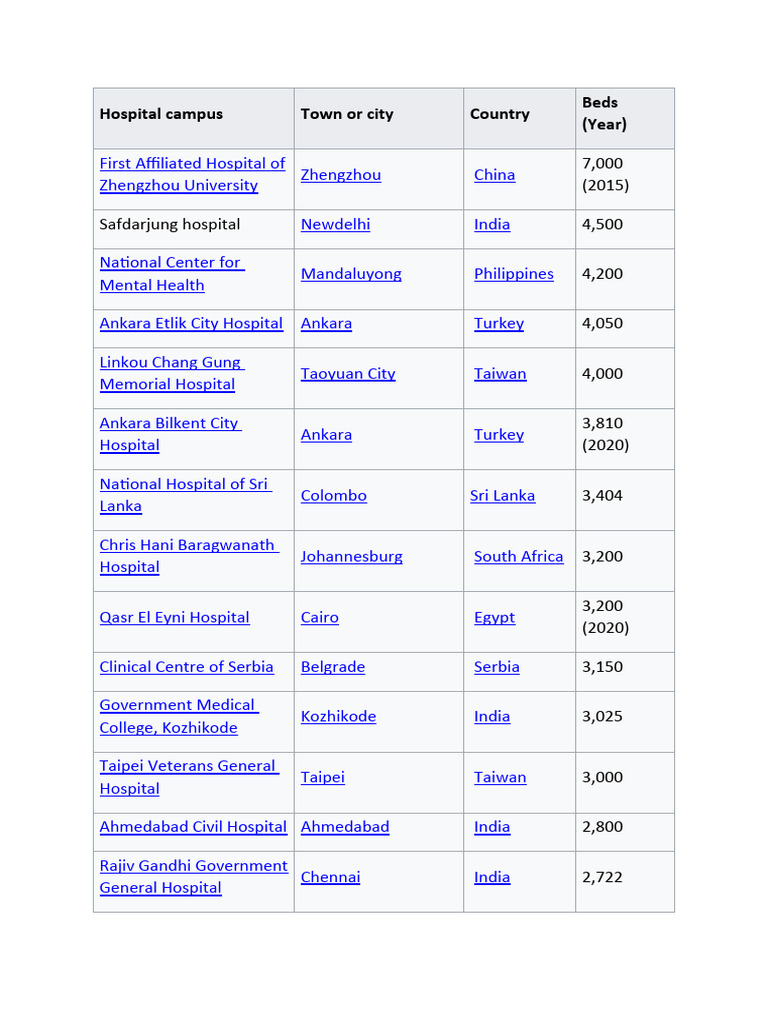Click the Mandaluyong city link
The width and height of the screenshot is (768, 1024).
point(351,274)
